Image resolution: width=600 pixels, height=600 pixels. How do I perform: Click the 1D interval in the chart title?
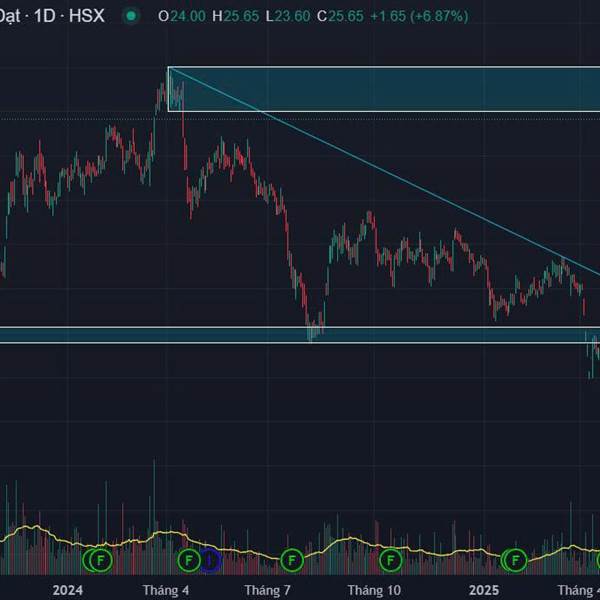point(45,16)
